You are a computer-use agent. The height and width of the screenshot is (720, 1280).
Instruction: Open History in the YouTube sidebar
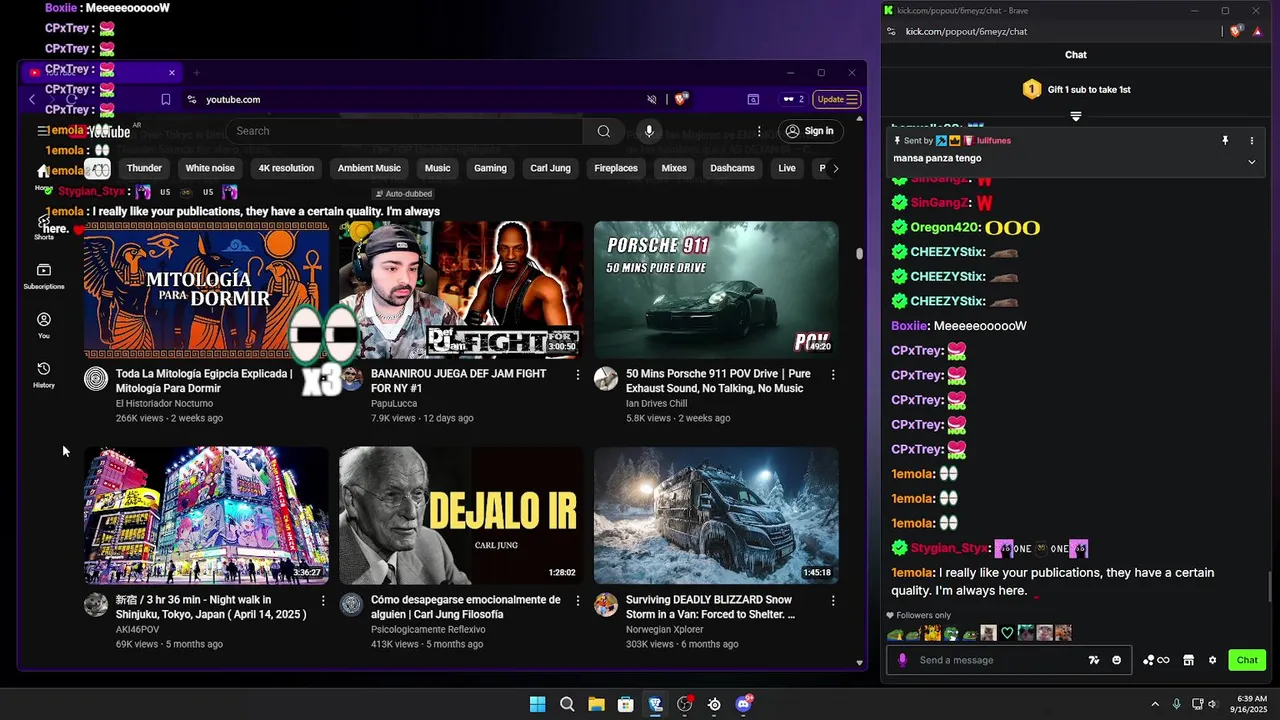pos(44,374)
